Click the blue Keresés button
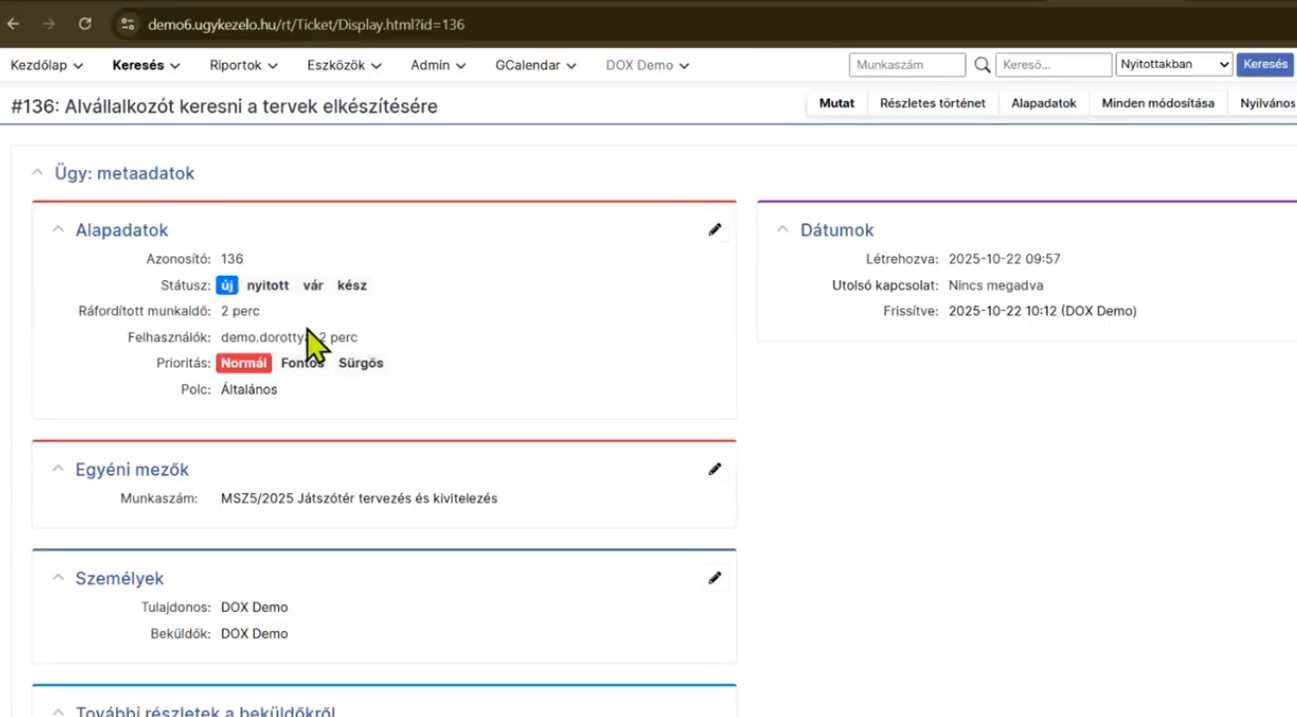This screenshot has height=717, width=1297. (x=1265, y=65)
